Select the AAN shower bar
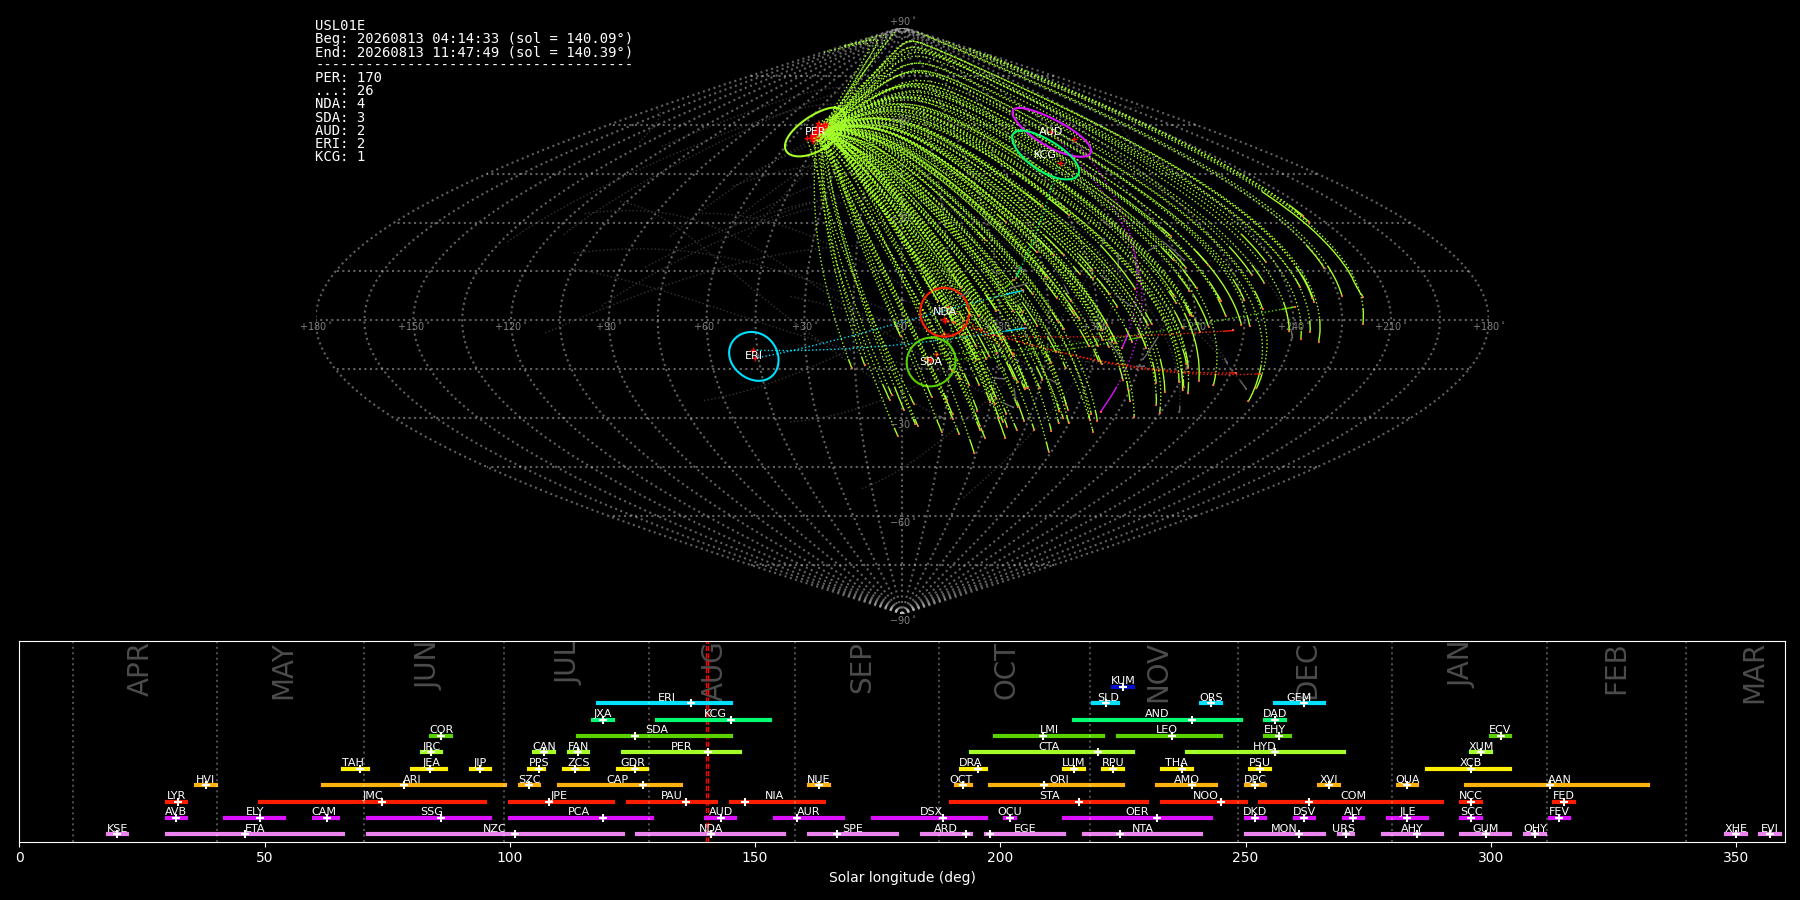This screenshot has height=900, width=1800. 1556,785
